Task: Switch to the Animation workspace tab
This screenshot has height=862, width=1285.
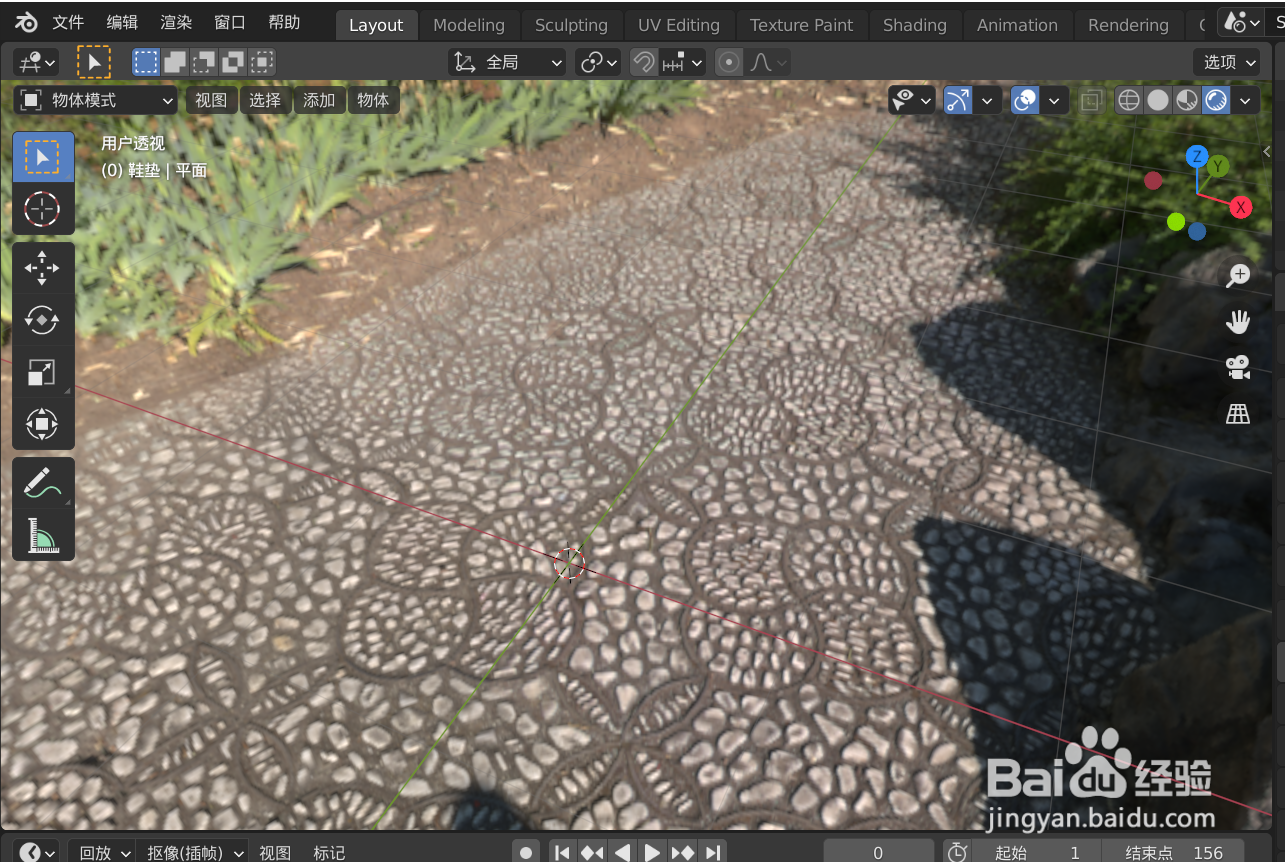Action: pos(1017,25)
